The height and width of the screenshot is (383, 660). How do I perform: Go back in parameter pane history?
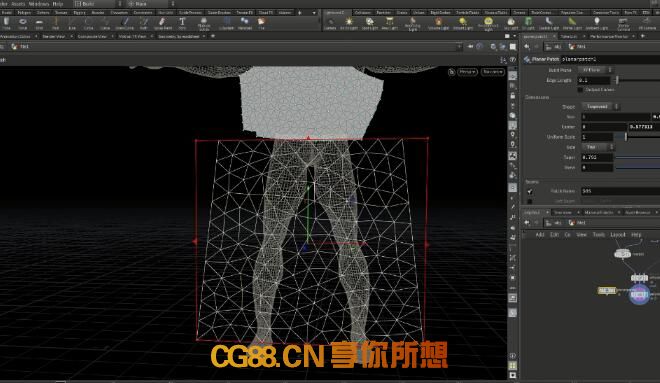pyautogui.click(x=527, y=47)
